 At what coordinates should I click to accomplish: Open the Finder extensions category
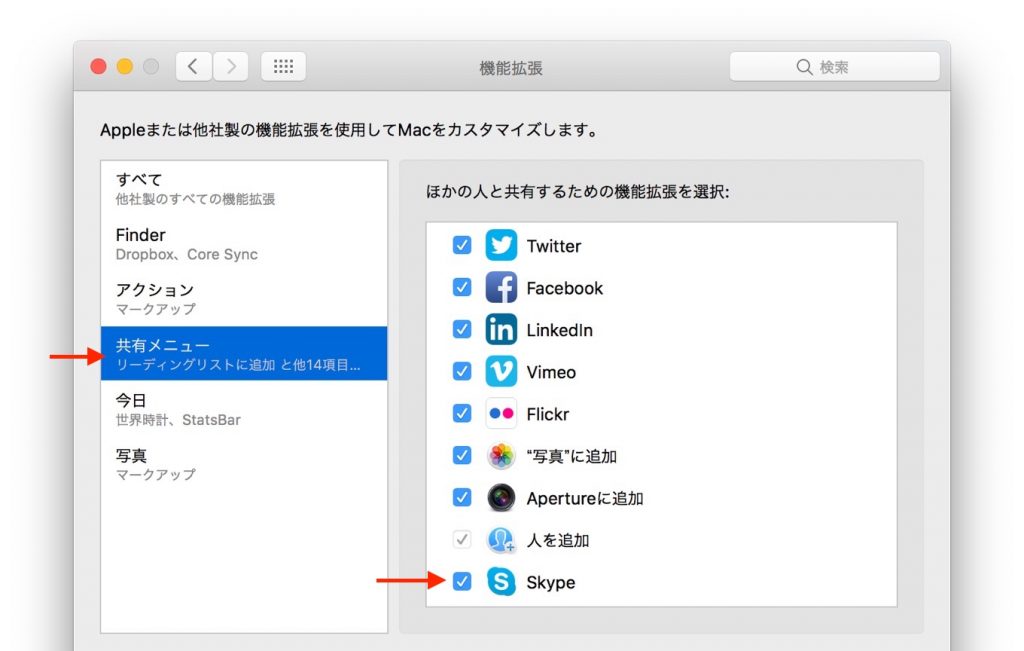click(243, 243)
